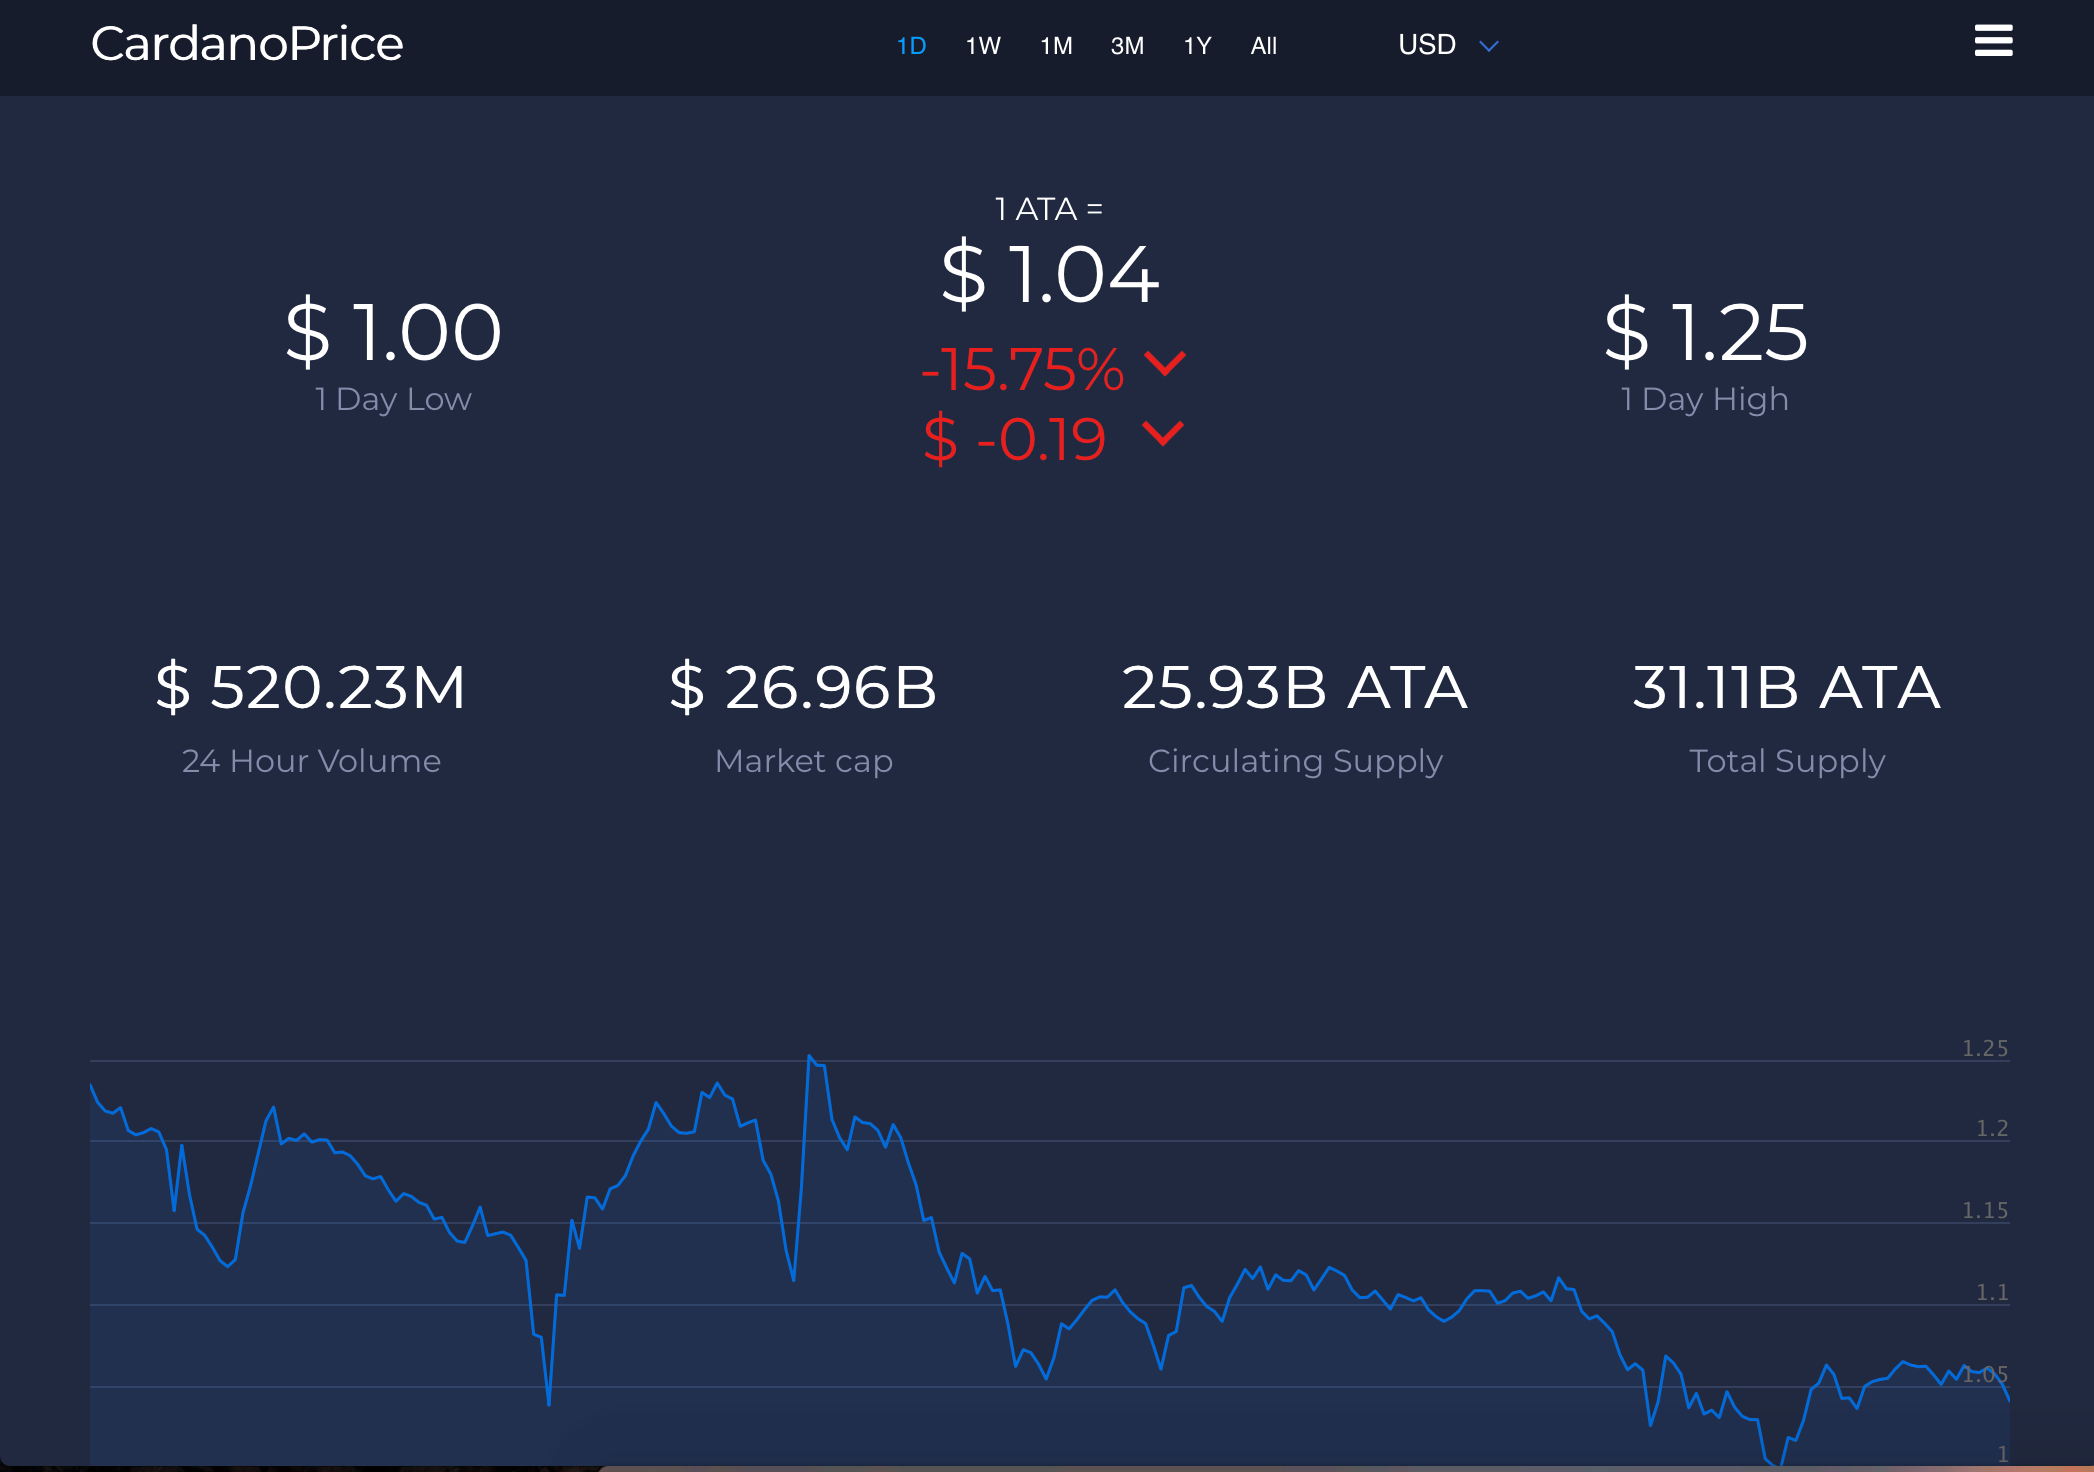2094x1472 pixels.
Task: Select the 1M chart view
Action: click(x=1056, y=45)
